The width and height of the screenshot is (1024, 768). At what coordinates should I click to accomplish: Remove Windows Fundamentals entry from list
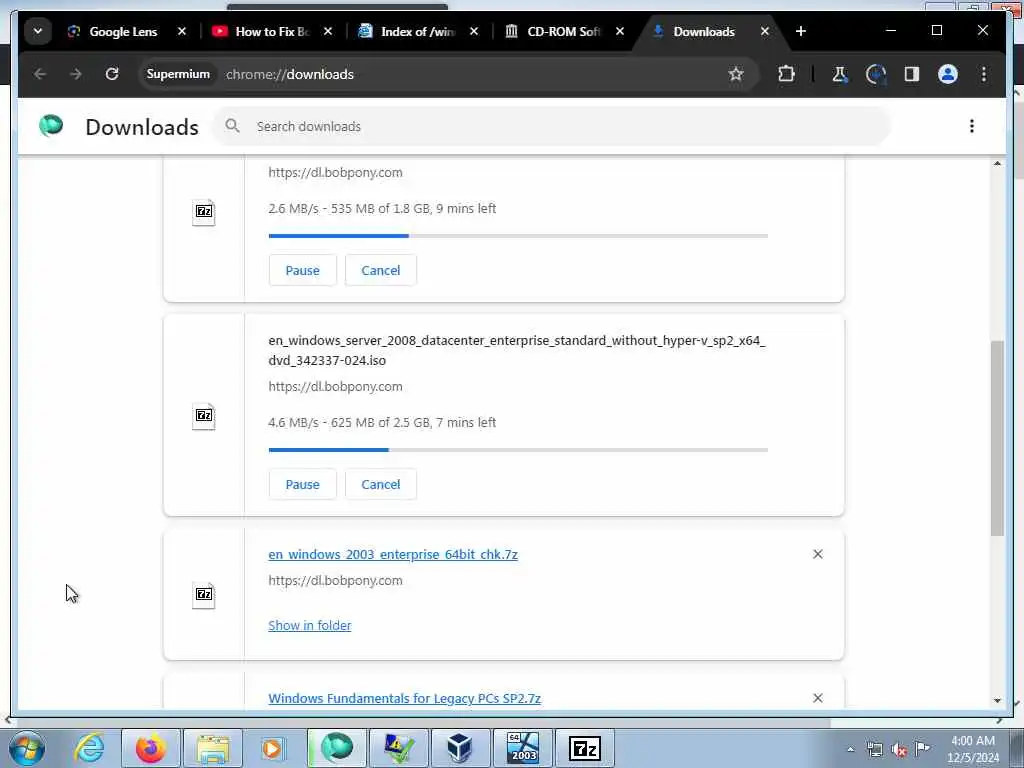click(x=818, y=698)
